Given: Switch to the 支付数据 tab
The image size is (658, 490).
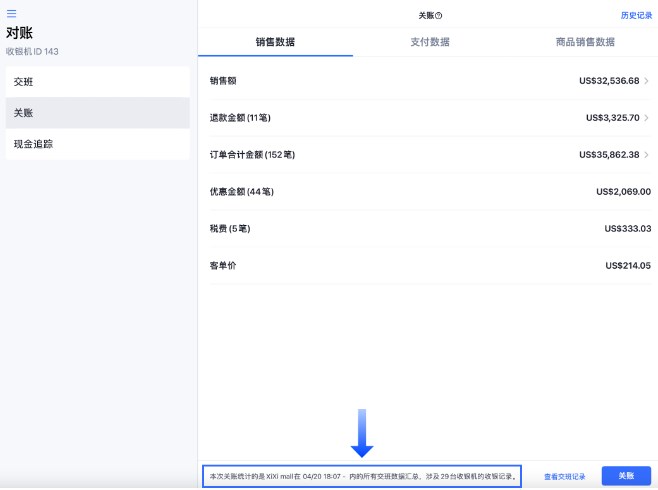Looking at the screenshot, I should click(429, 42).
